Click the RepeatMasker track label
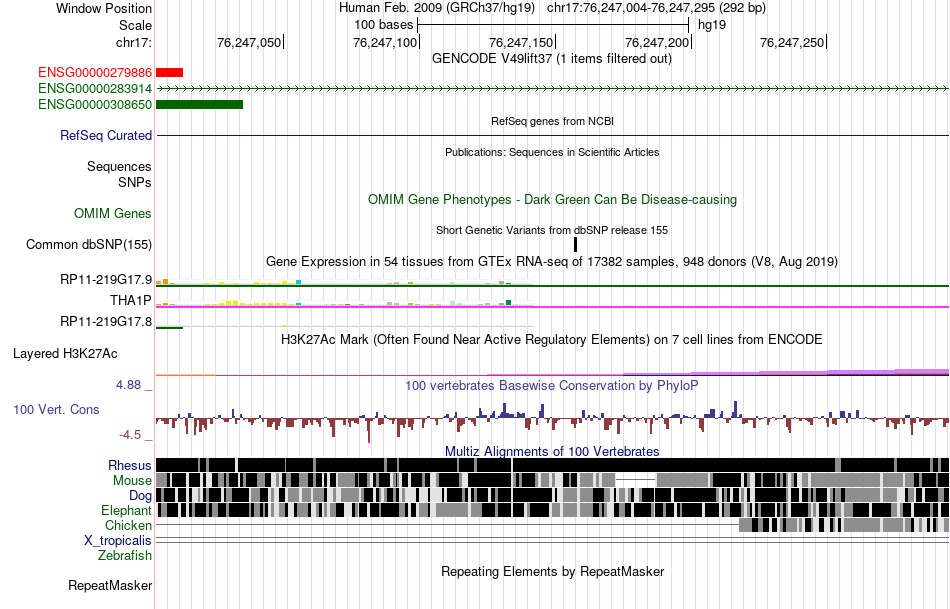Image resolution: width=950 pixels, height=609 pixels. pos(110,586)
